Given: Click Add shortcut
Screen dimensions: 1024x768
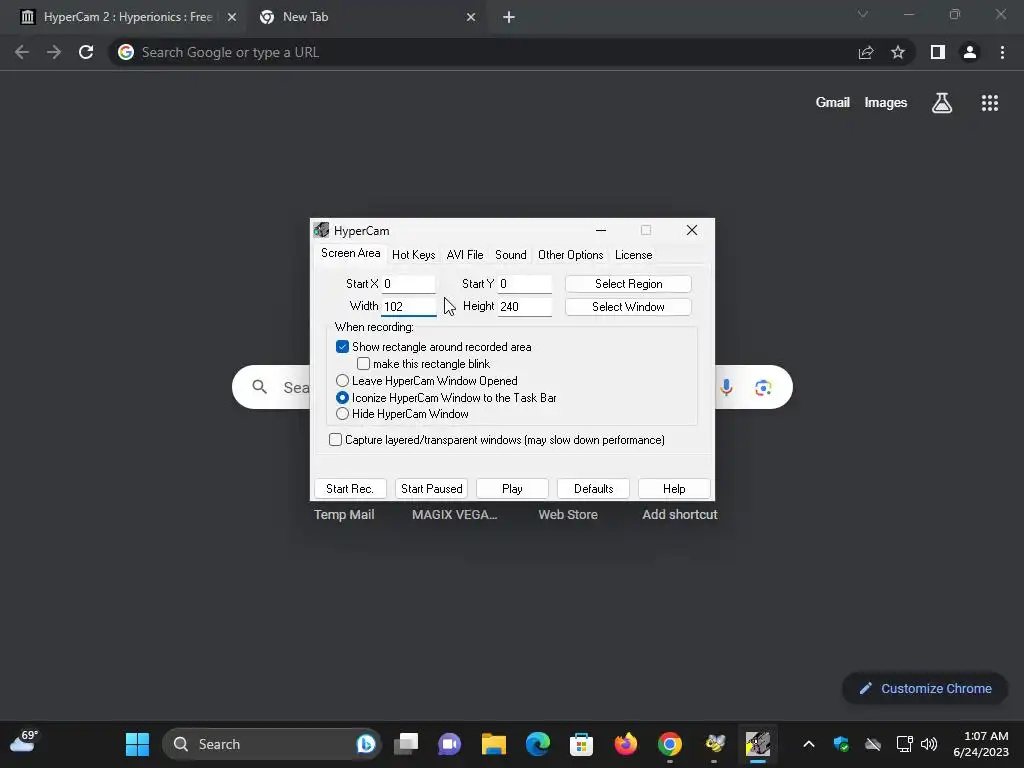Looking at the screenshot, I should [x=680, y=515].
